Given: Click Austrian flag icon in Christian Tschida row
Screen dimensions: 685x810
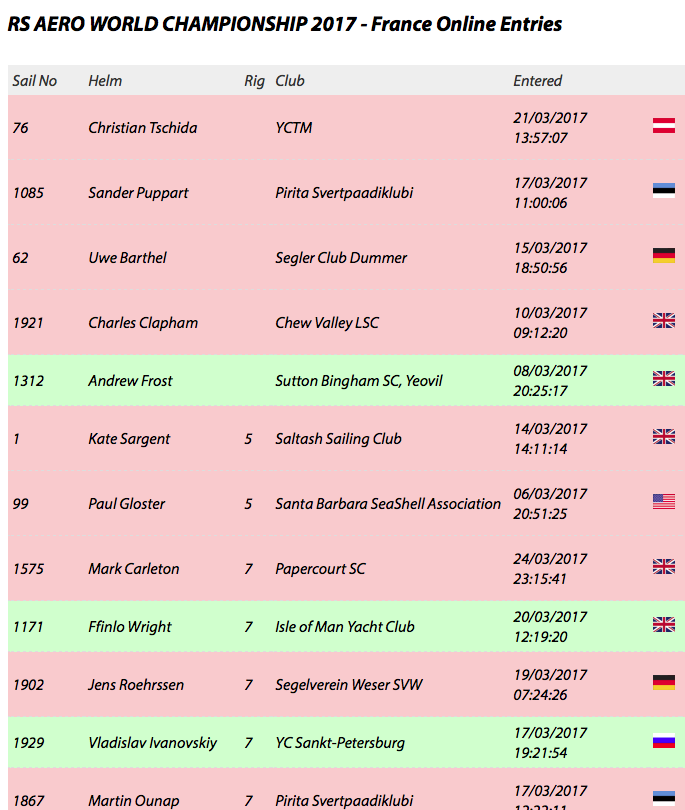Looking at the screenshot, I should [663, 126].
